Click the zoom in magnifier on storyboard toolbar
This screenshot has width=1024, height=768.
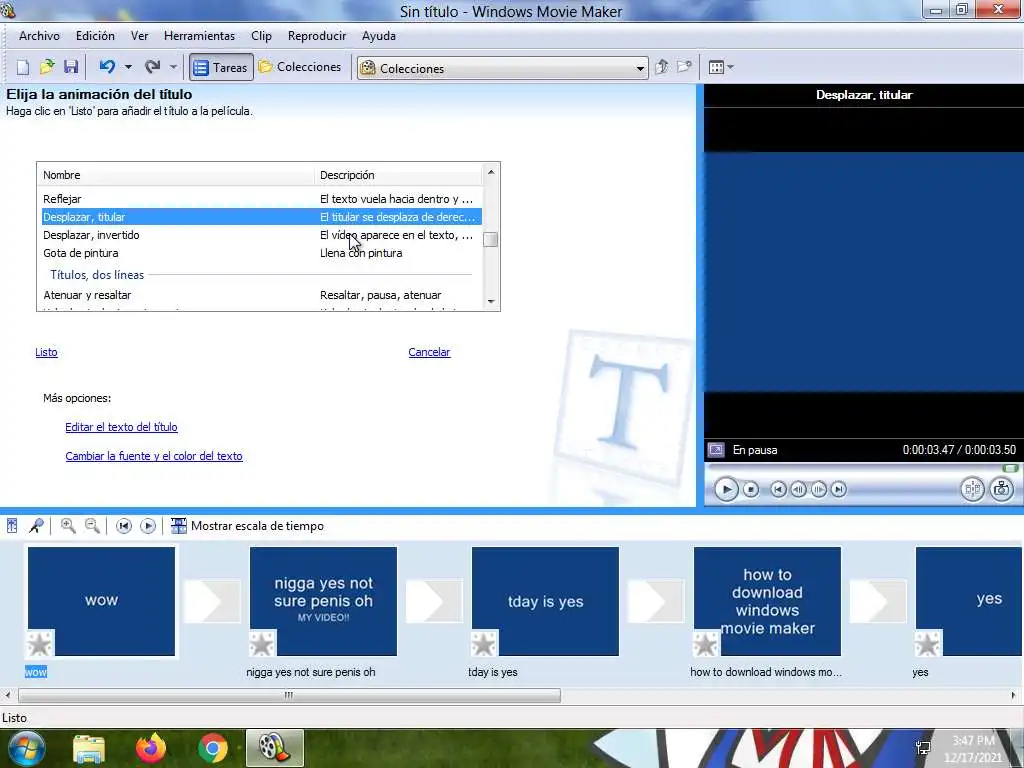pyautogui.click(x=68, y=526)
